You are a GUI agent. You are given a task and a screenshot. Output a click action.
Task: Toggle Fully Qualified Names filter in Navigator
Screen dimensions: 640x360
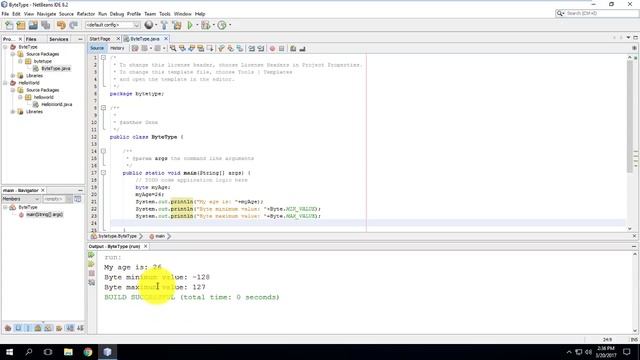59,328
